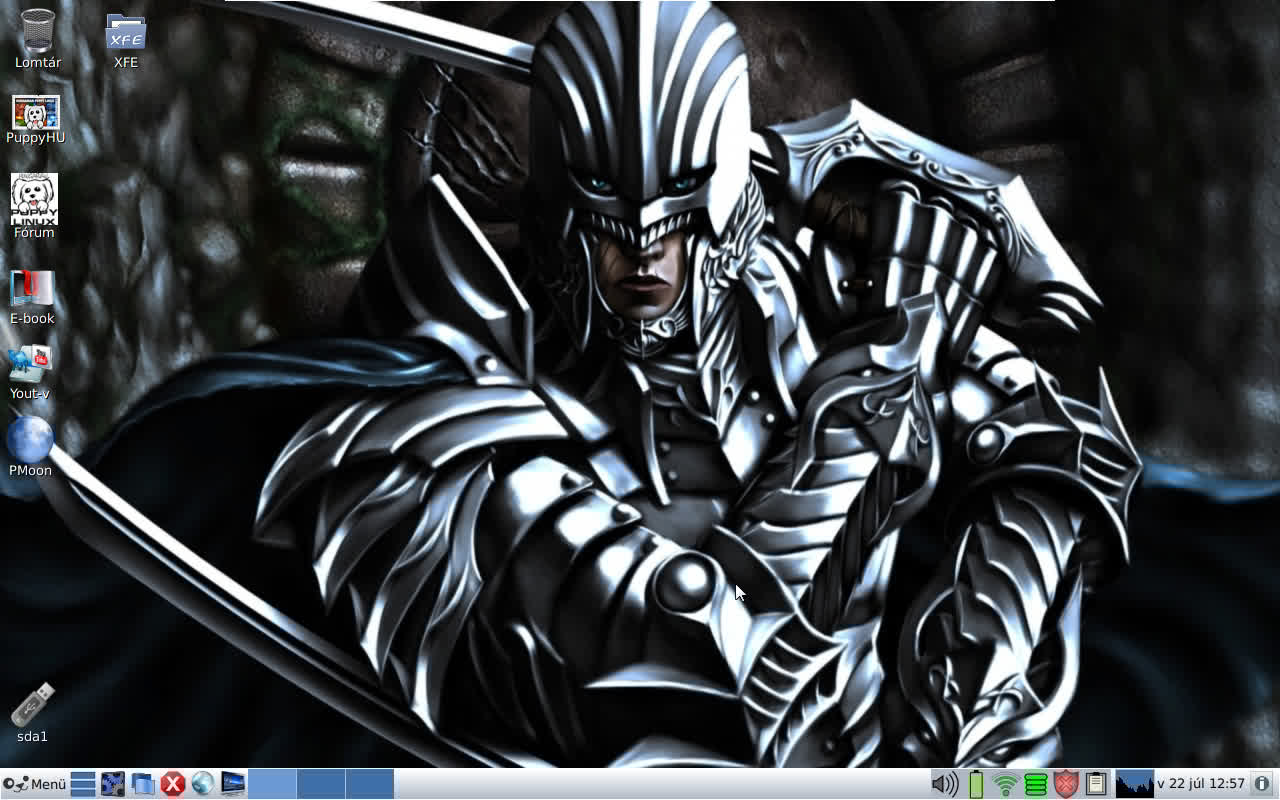
Task: Click the blue stacked windows icon in taskbar
Action: [143, 784]
